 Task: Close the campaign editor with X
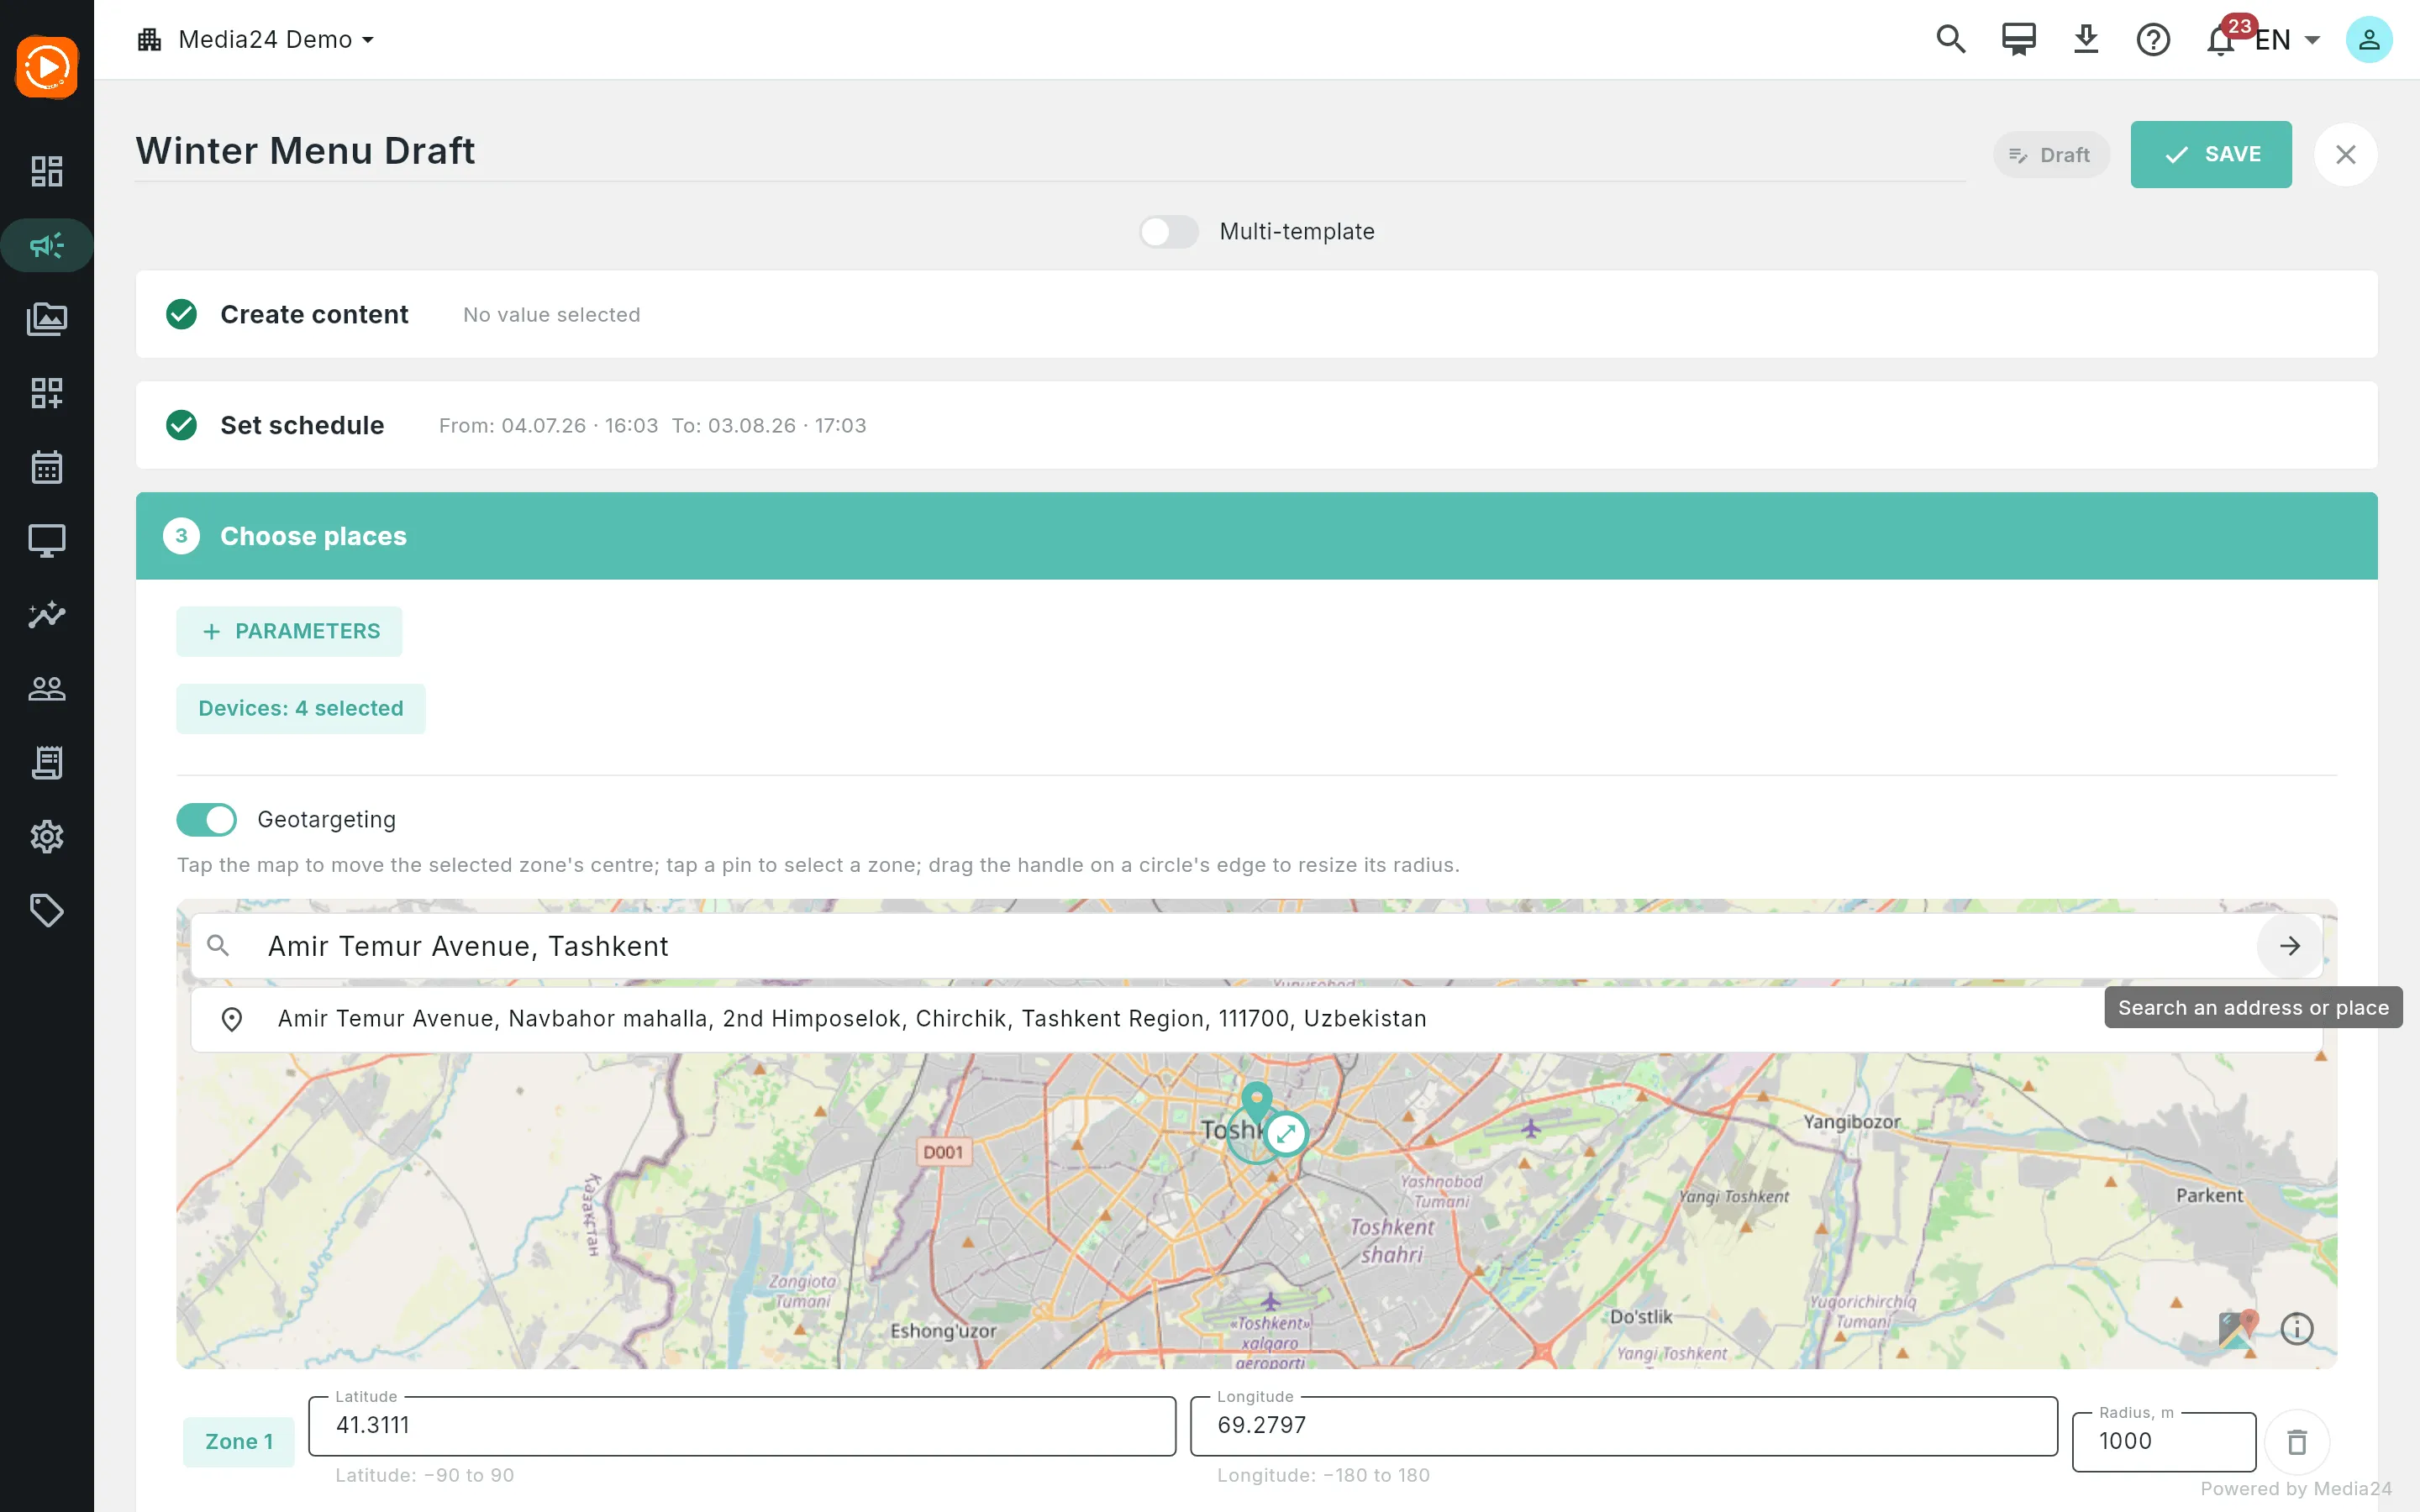click(x=2345, y=154)
